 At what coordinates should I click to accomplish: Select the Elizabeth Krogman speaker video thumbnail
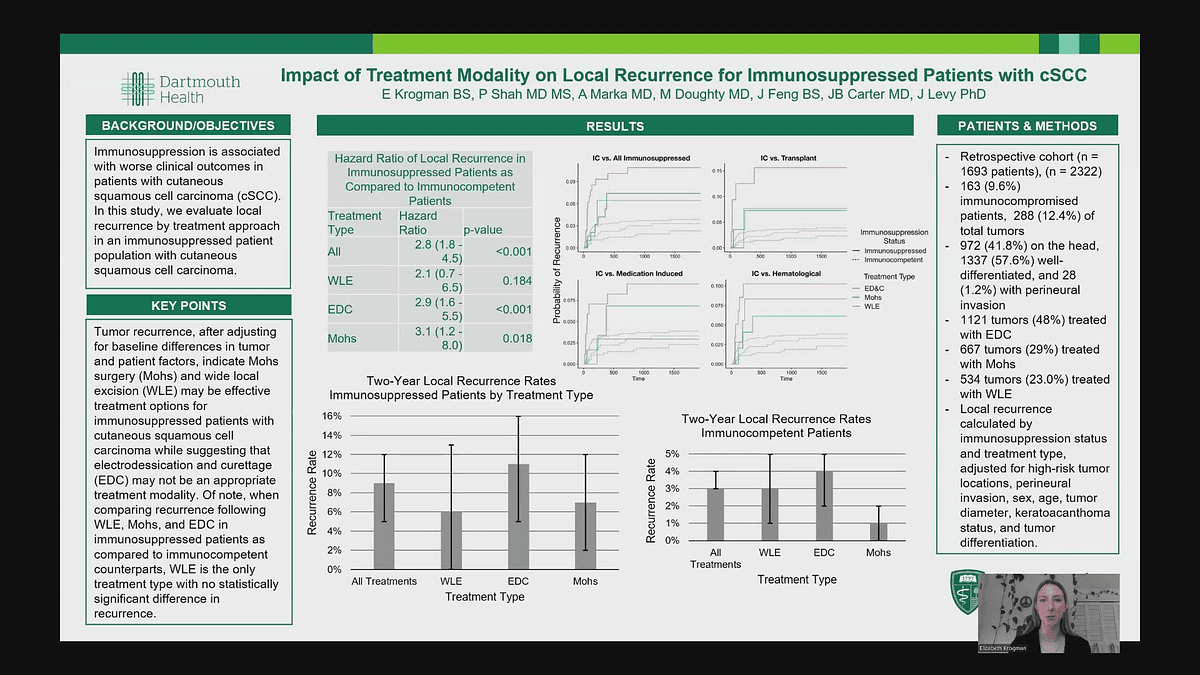[x=1048, y=614]
